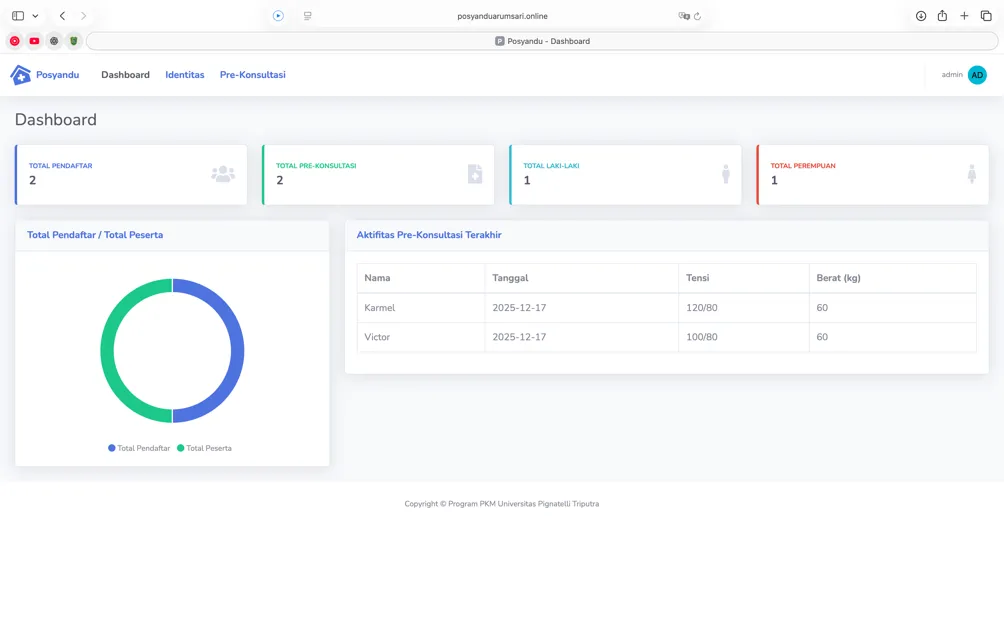This screenshot has width=1004, height=628.
Task: Toggle Total Peserta legend item in chart
Action: point(204,448)
